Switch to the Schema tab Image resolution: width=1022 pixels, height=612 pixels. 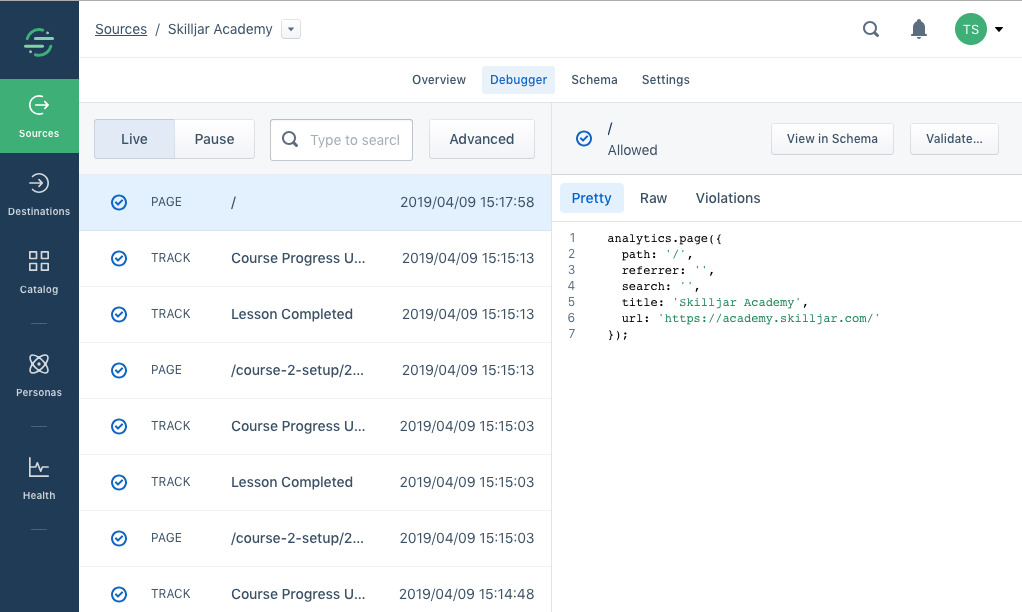tap(594, 80)
